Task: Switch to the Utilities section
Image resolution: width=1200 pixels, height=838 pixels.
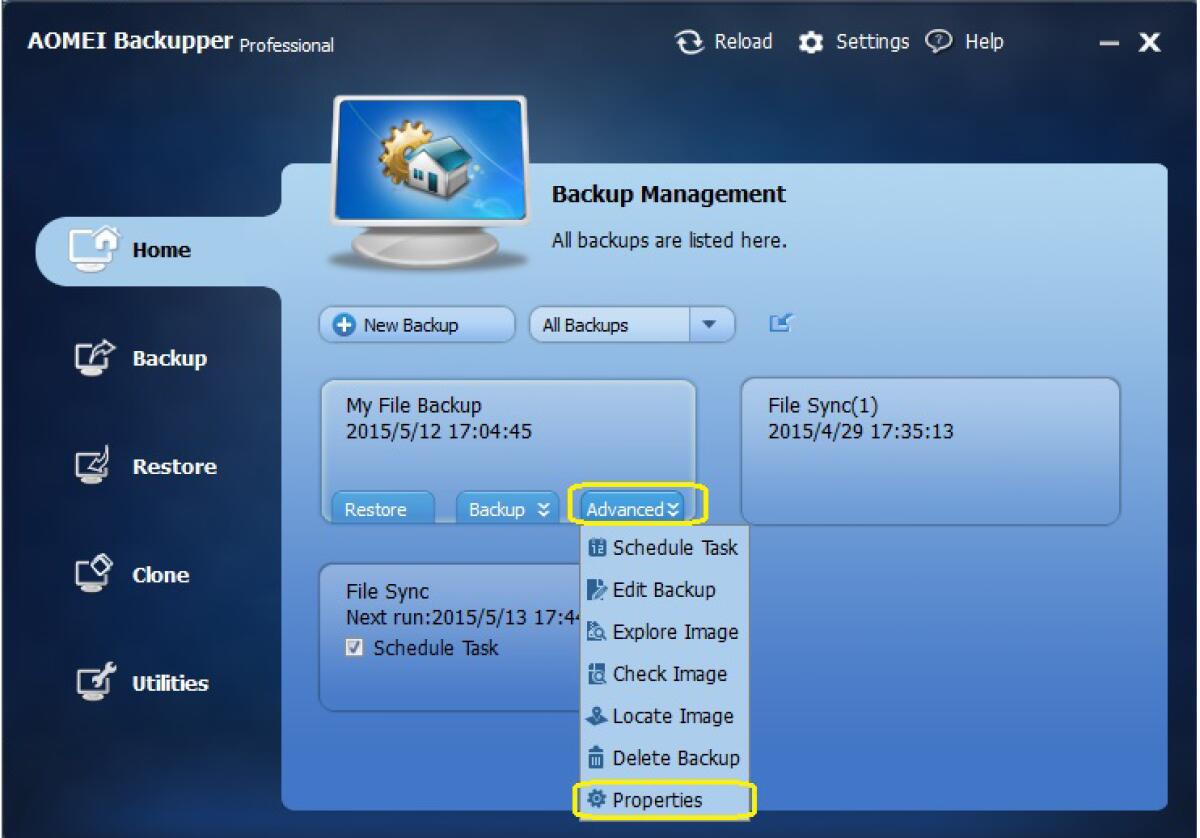Action: (170, 683)
